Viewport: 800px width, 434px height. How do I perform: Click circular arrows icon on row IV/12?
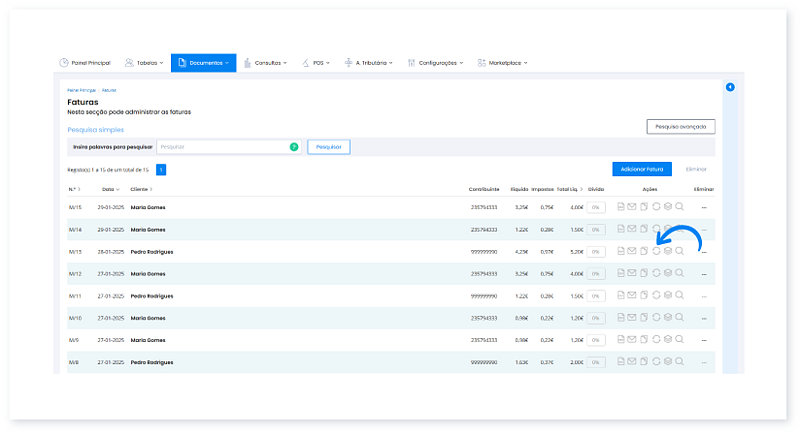pos(656,273)
